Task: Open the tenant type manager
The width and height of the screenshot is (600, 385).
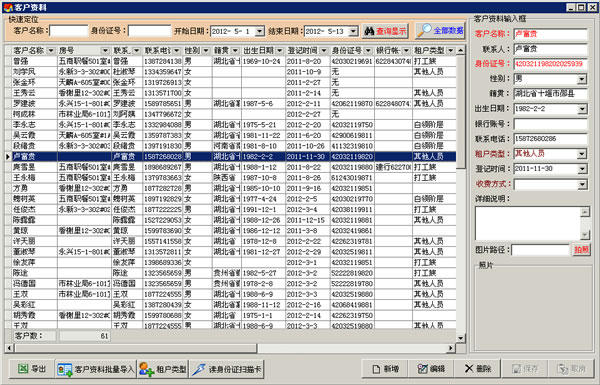Action: (163, 369)
